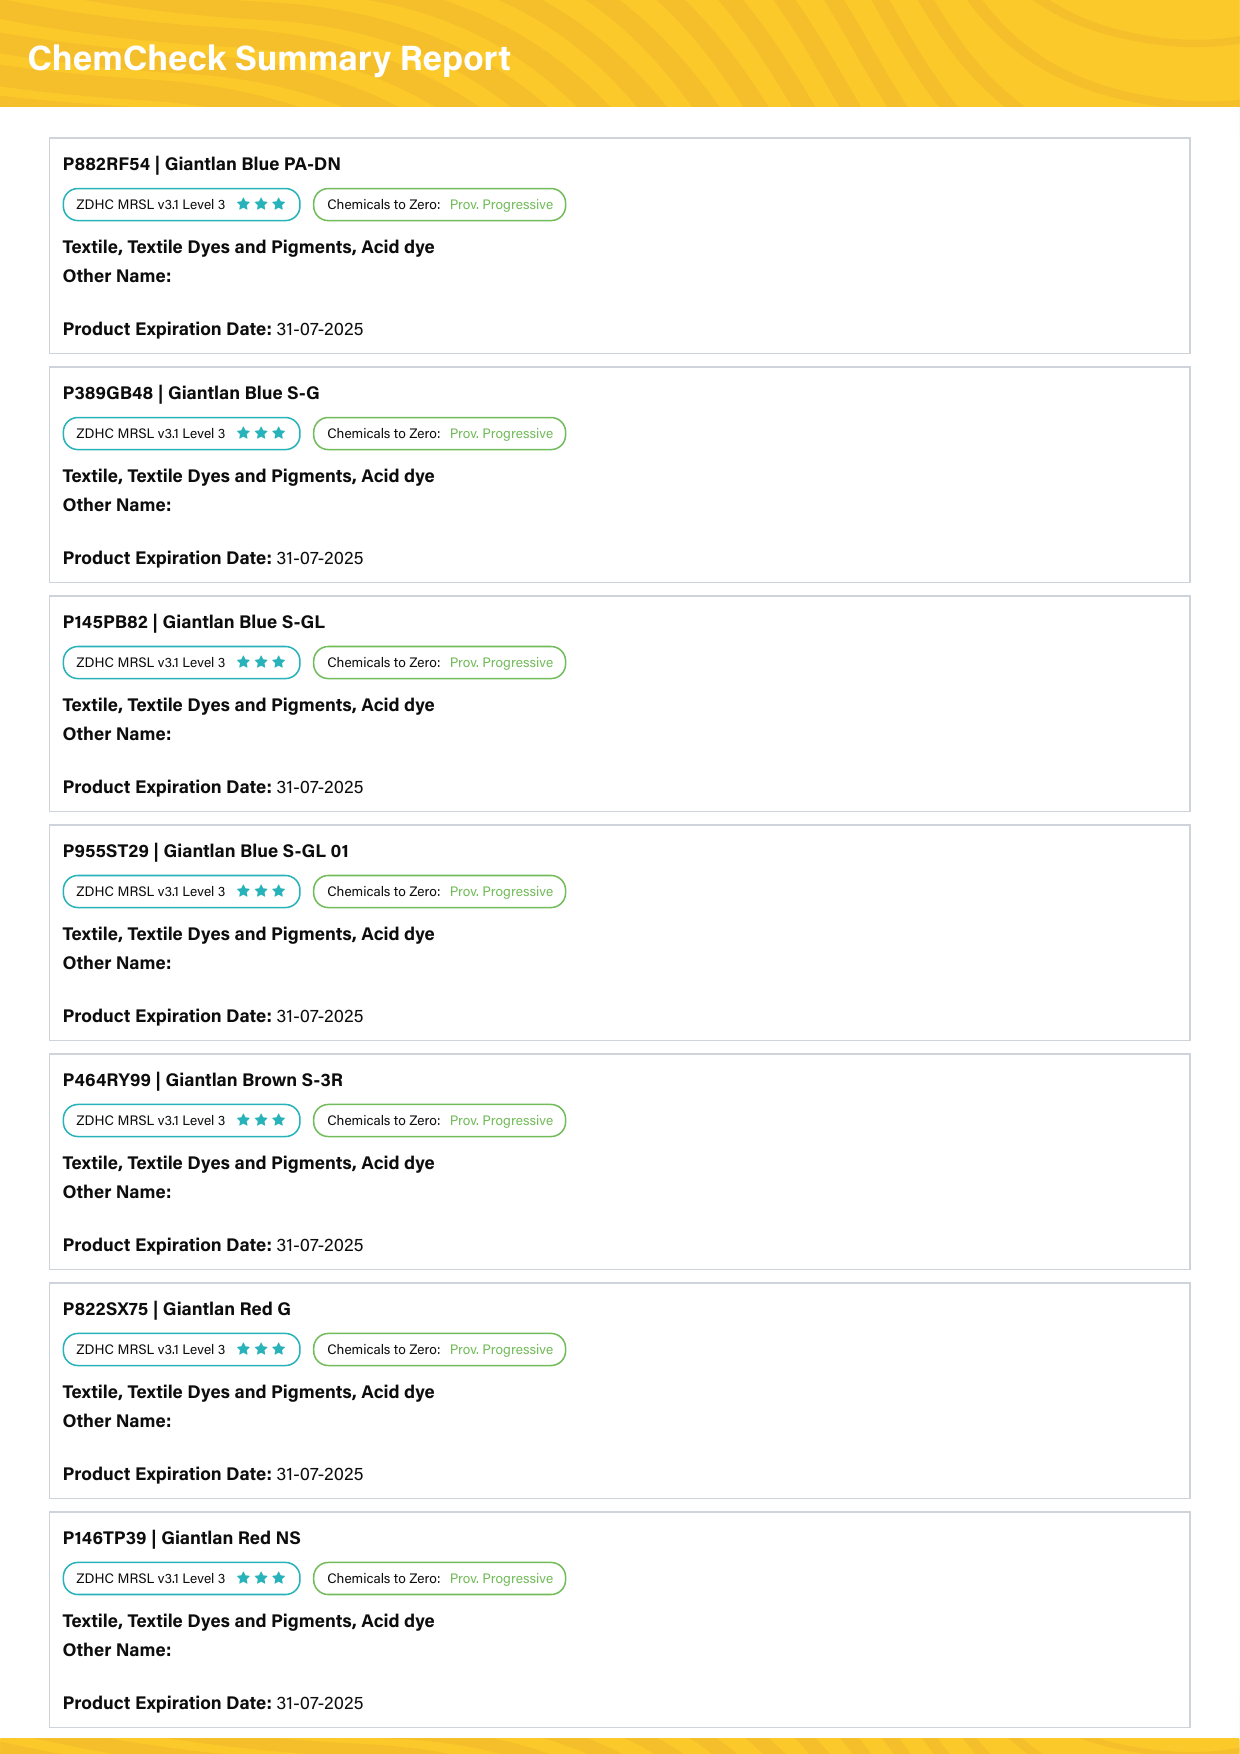
Task: Open the P955ST29 Giantlan Blue S-GL 01 heading
Action: (206, 851)
